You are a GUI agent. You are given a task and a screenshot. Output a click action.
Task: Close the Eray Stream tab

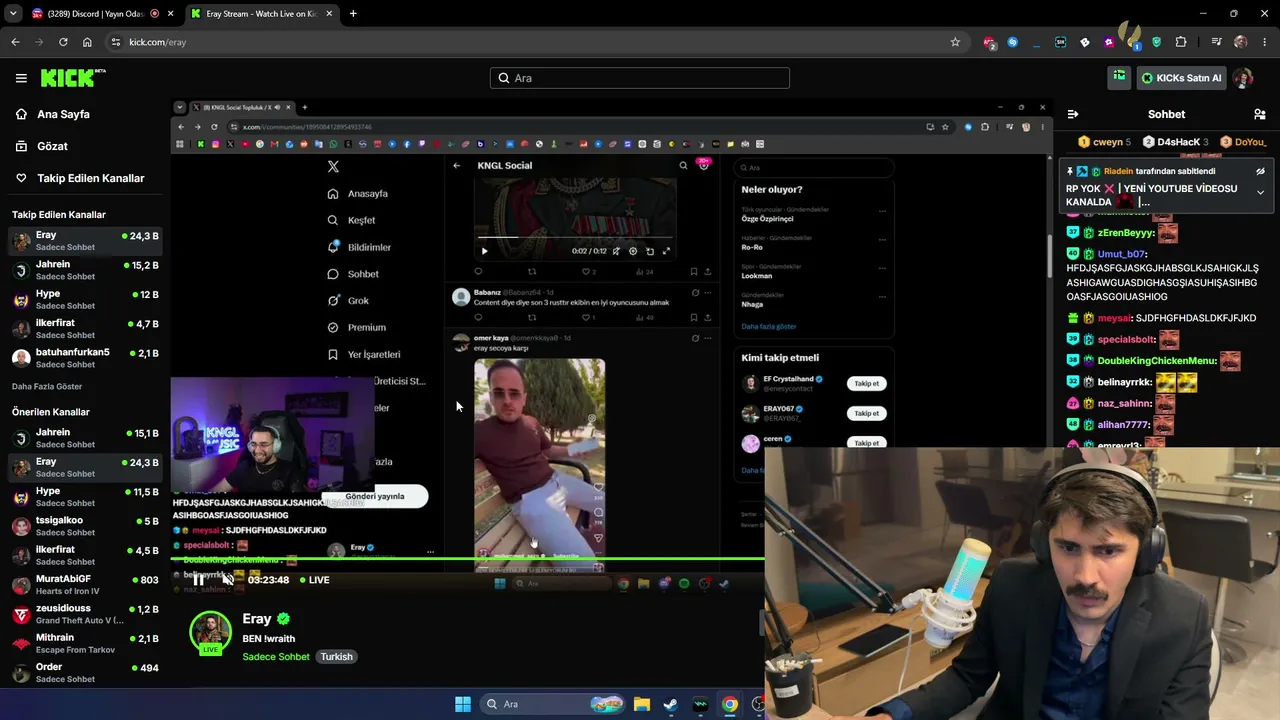[x=329, y=14]
